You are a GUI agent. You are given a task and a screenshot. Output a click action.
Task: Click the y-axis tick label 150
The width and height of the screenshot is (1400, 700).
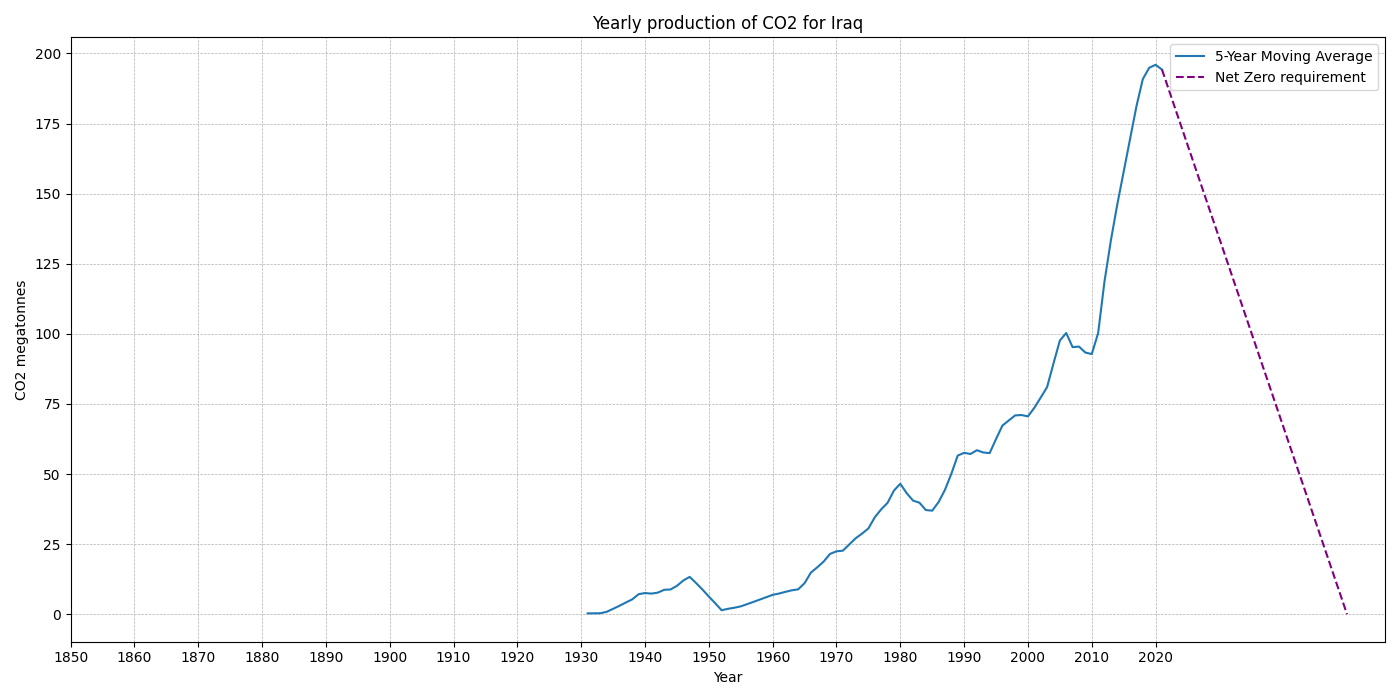[48, 194]
